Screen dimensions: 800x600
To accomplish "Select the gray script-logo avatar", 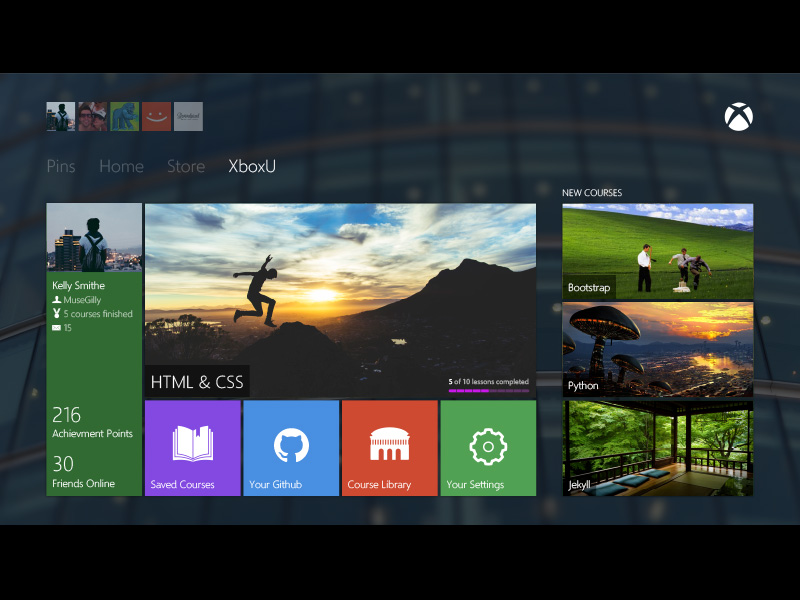I will 188,116.
